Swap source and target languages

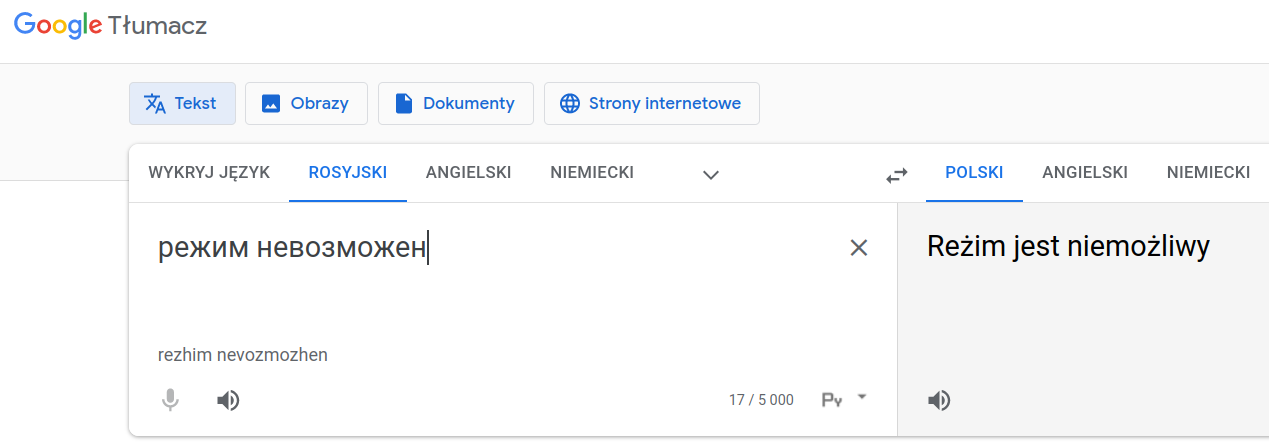click(x=897, y=175)
